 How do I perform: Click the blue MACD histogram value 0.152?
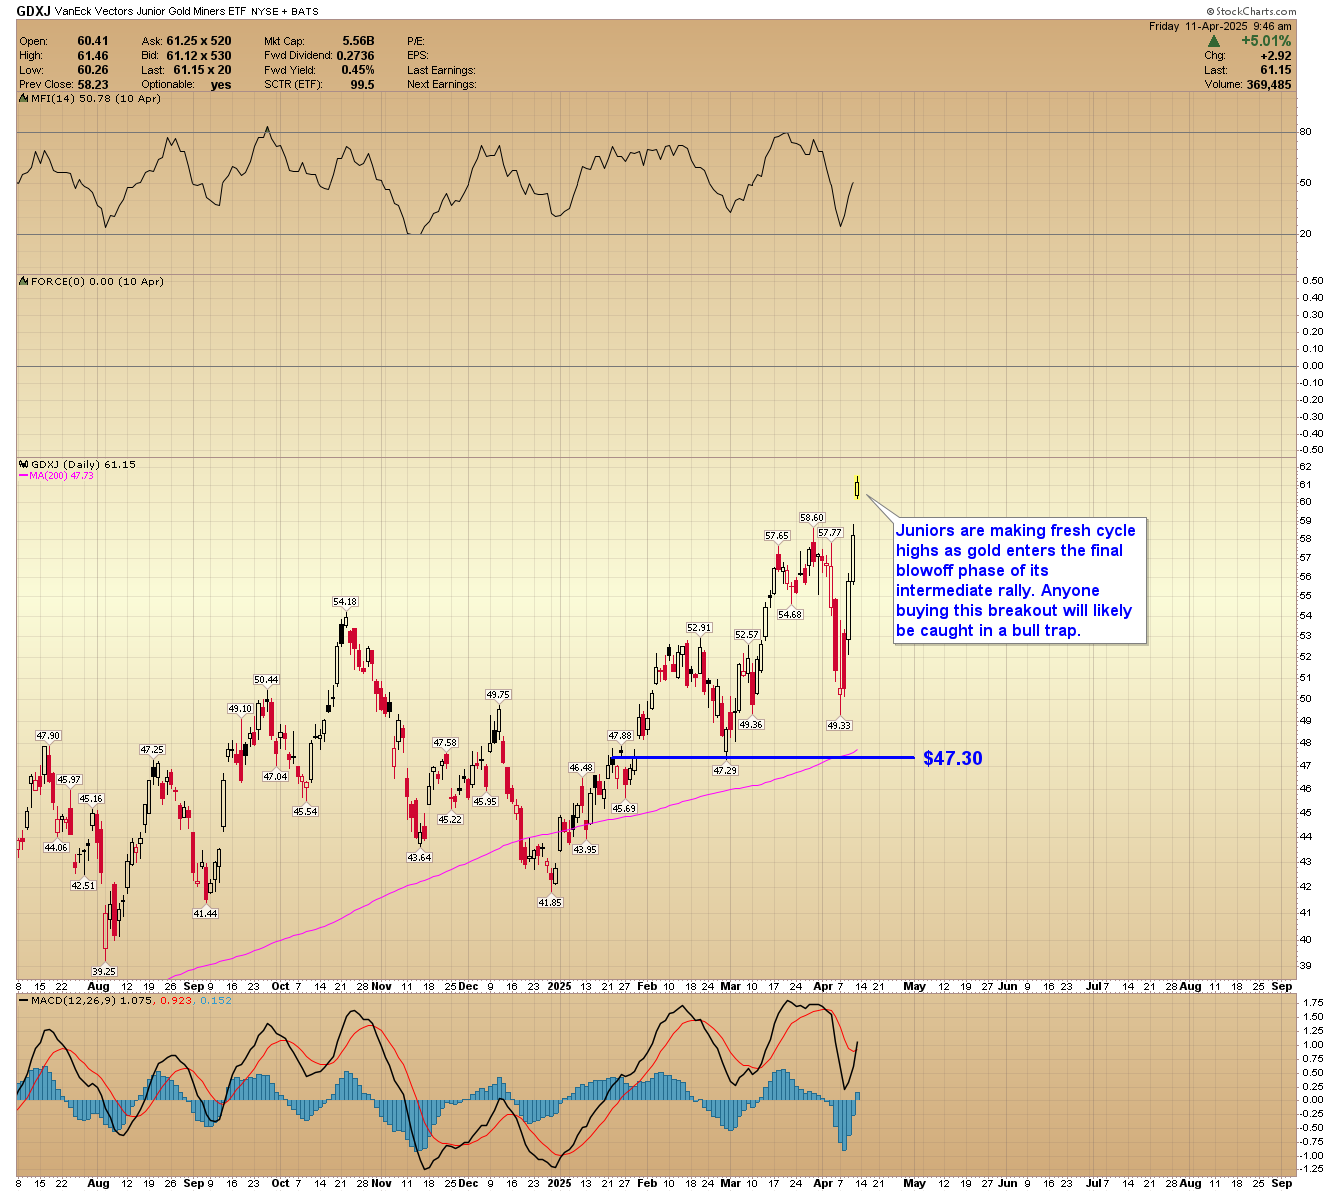pos(217,1000)
